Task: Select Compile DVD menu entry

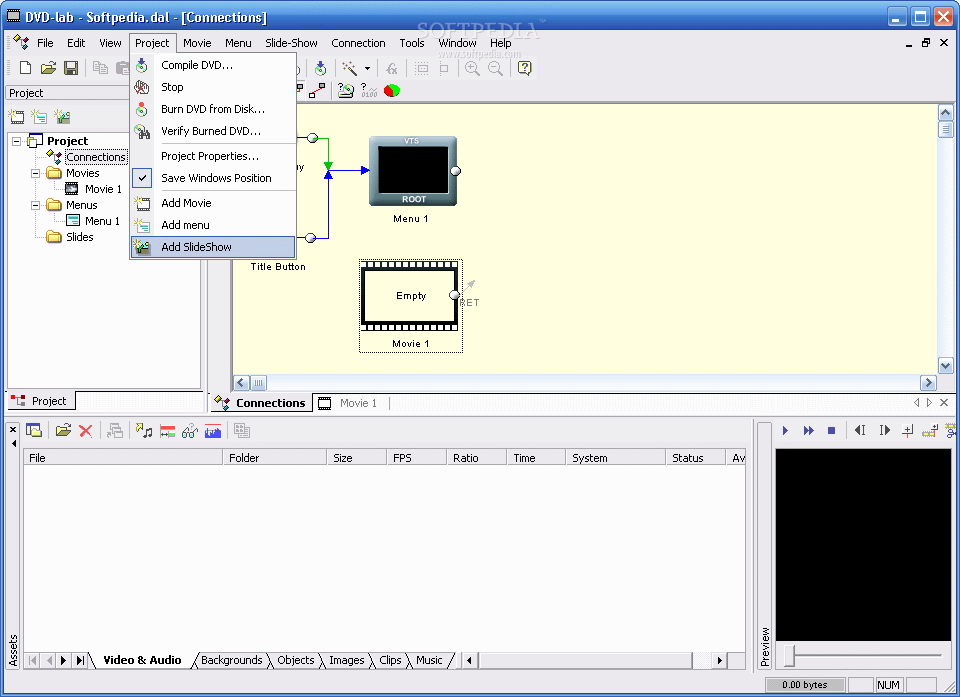Action: [x=213, y=65]
